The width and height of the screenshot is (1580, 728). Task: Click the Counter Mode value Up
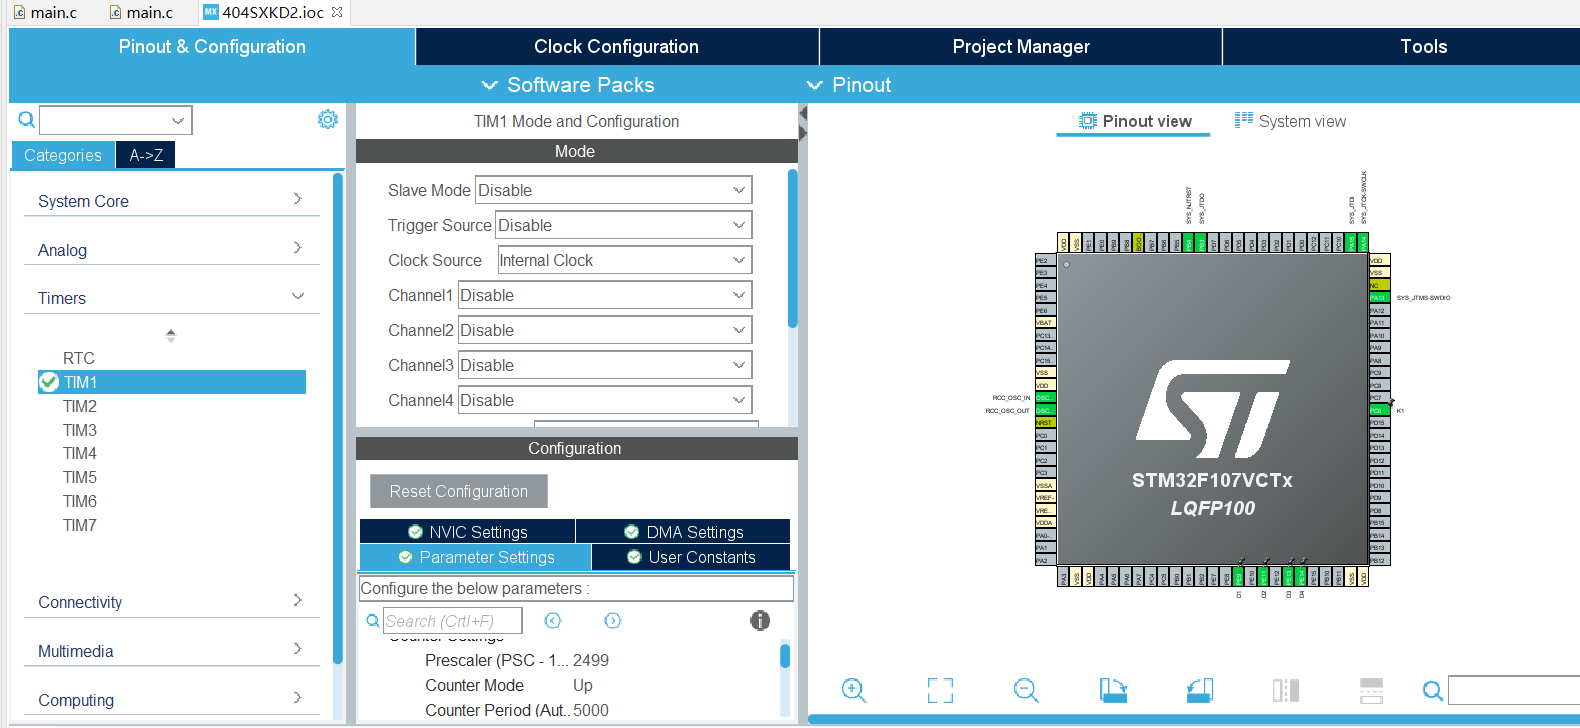coord(583,685)
